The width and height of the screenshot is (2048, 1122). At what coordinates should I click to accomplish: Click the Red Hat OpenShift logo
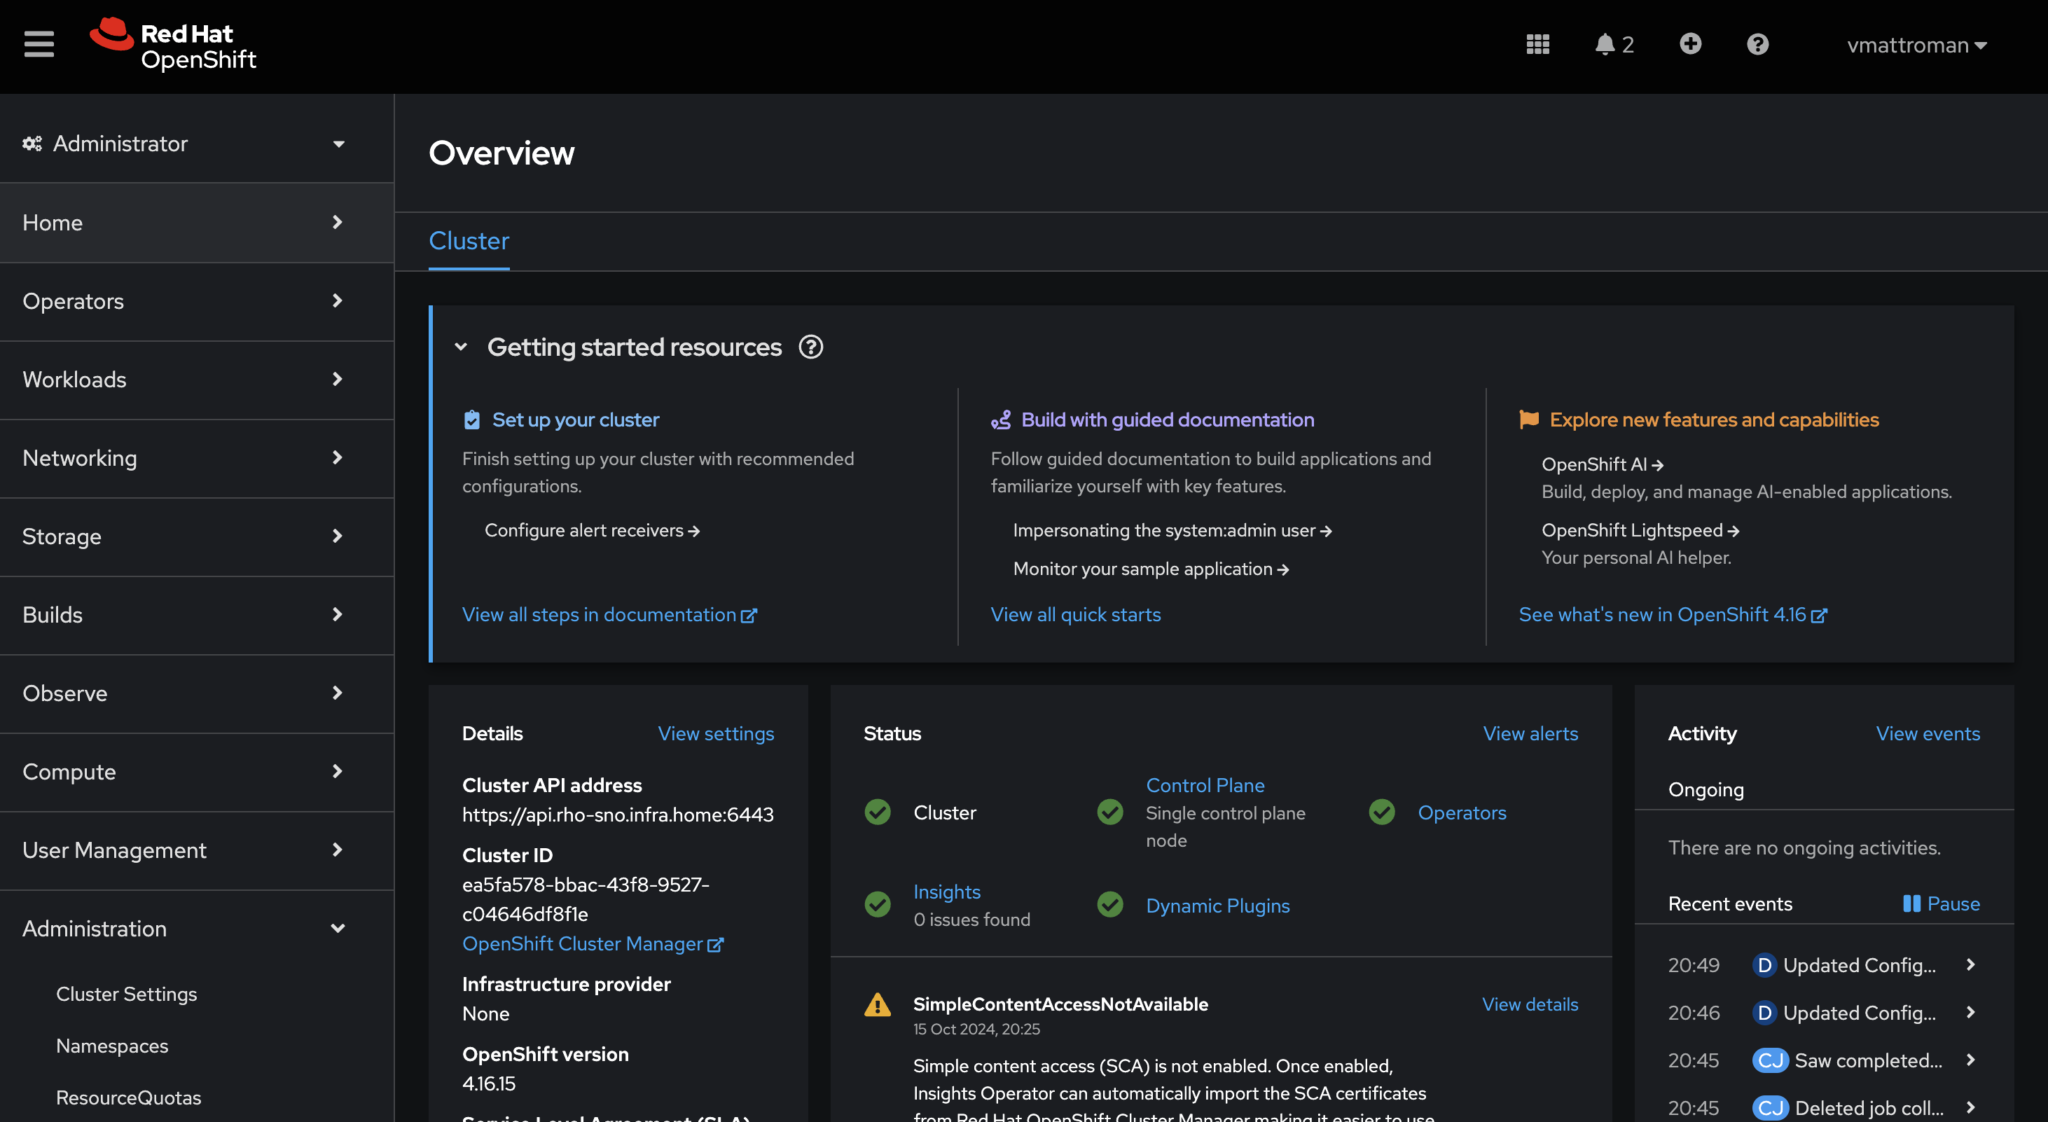point(173,44)
